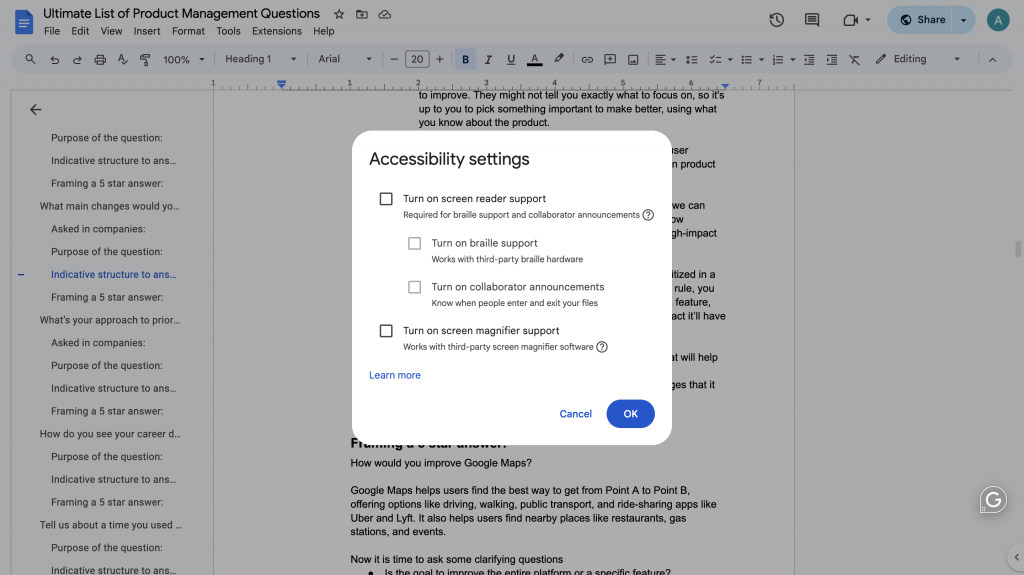The width and height of the screenshot is (1024, 575).
Task: Close the outline with back arrow
Action: click(x=36, y=110)
